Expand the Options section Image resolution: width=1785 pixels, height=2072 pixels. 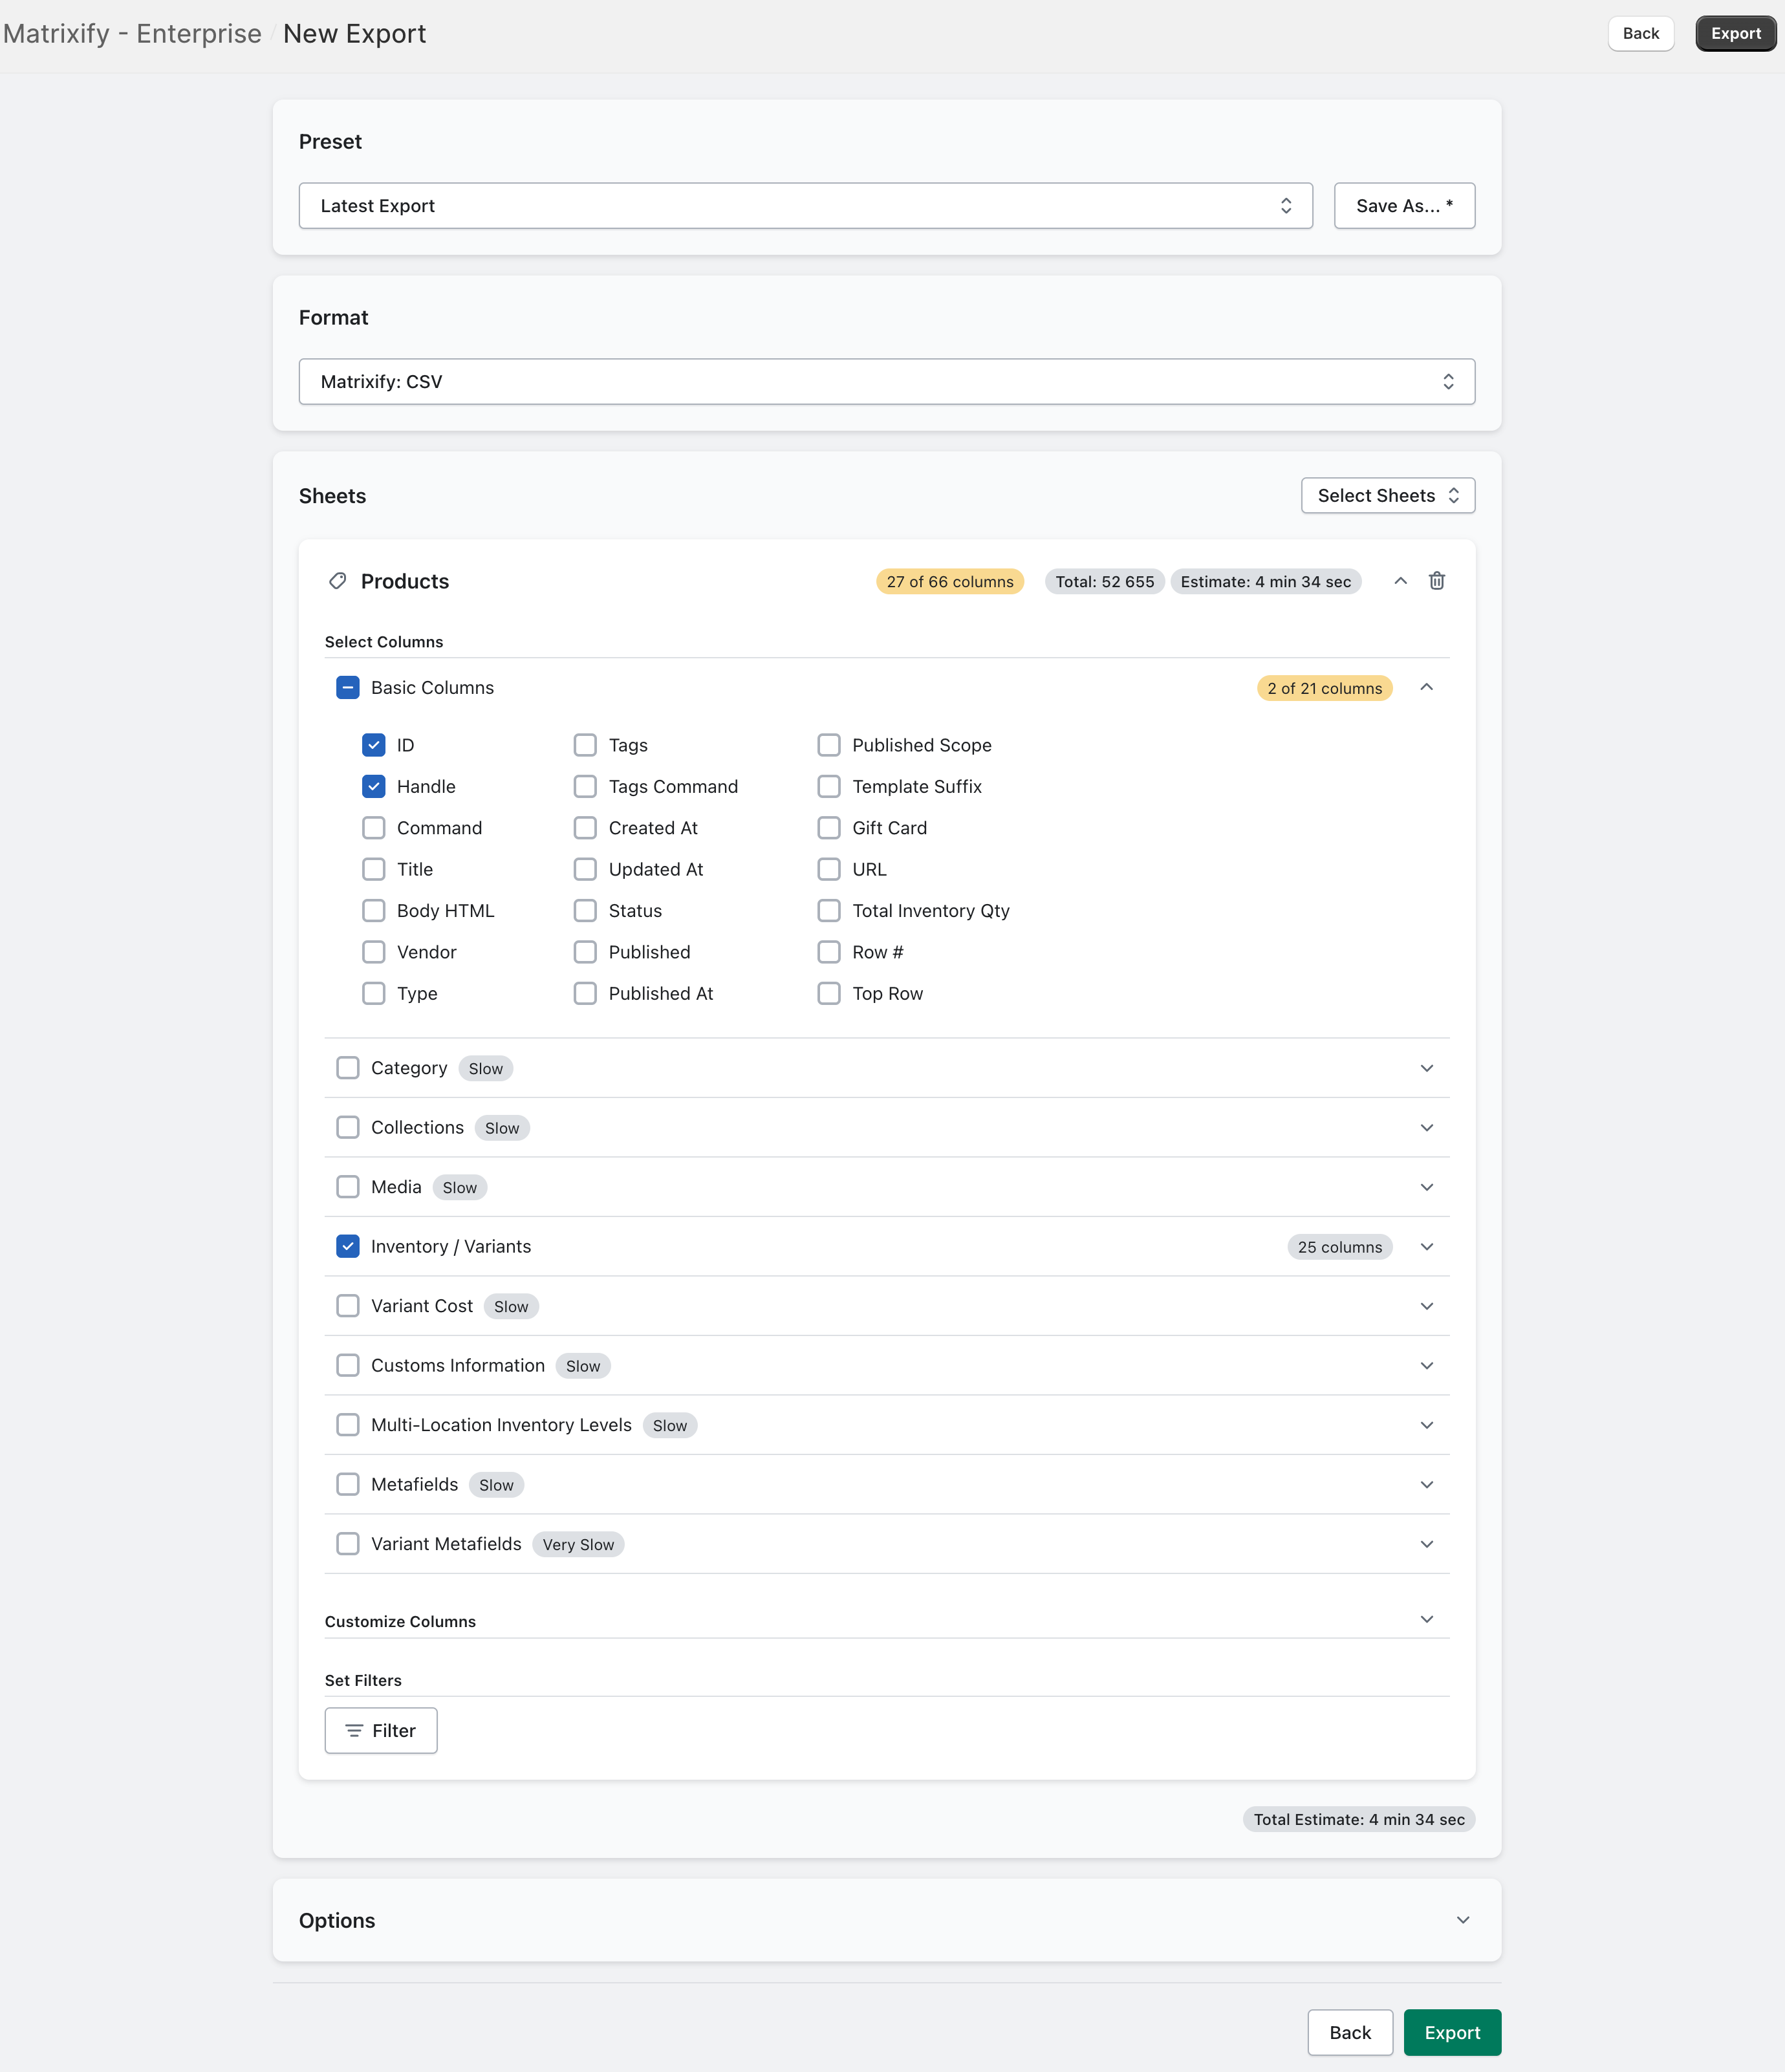1462,1920
